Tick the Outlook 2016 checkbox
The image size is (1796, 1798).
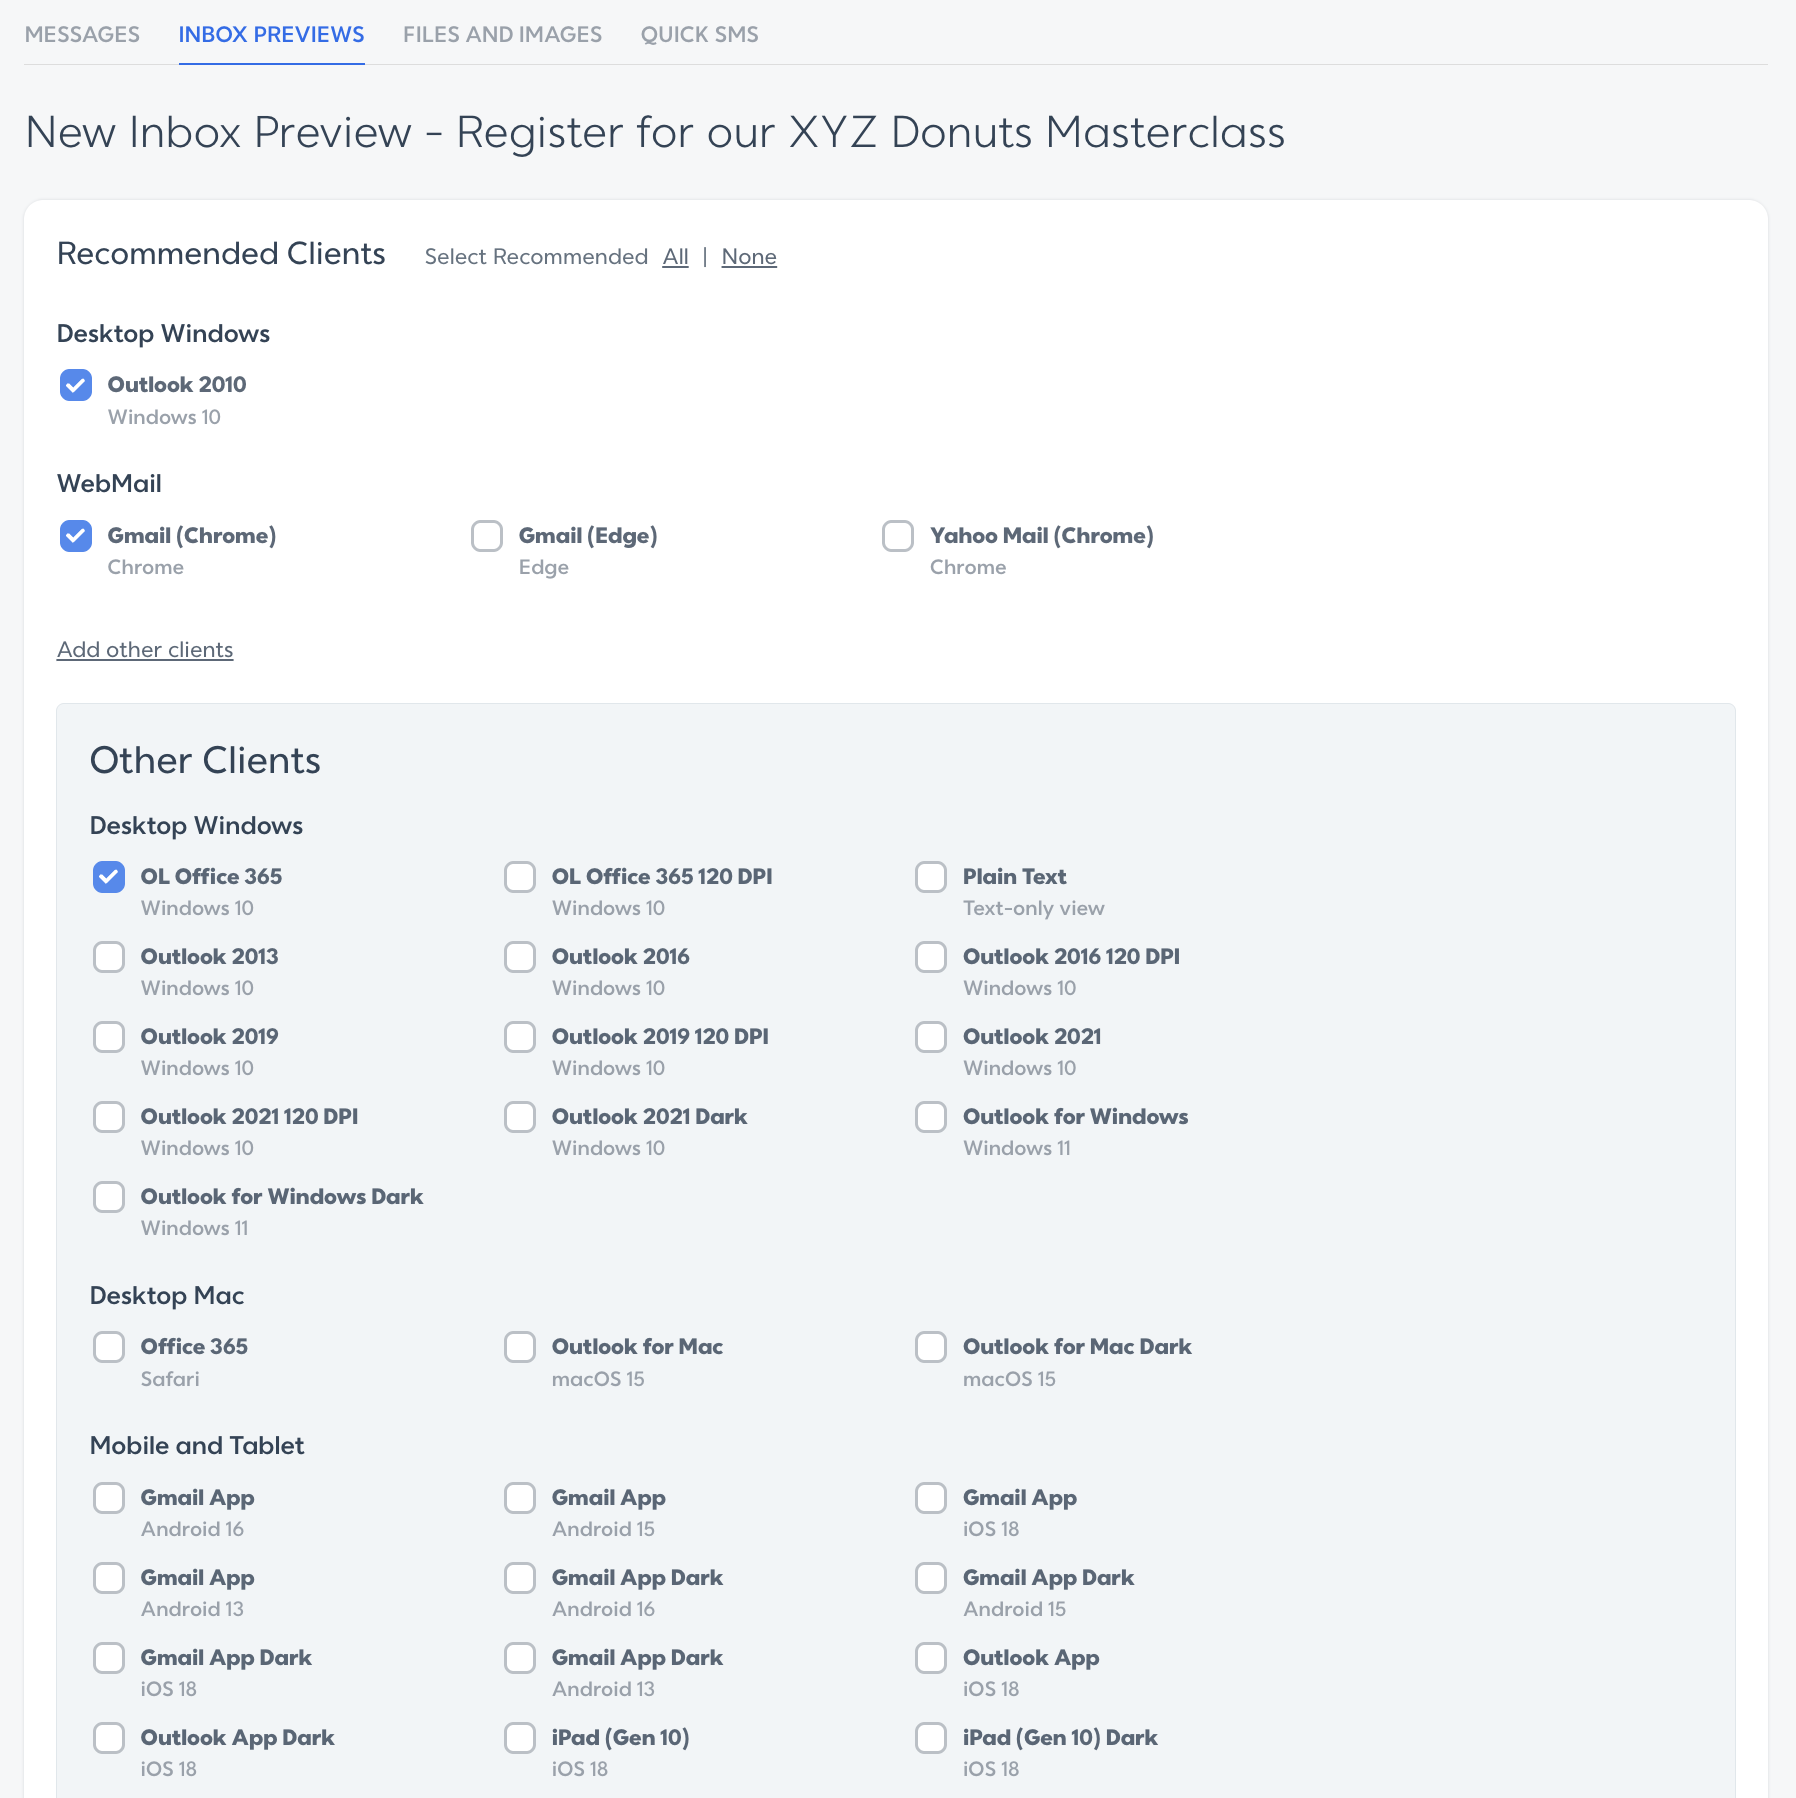tap(520, 957)
